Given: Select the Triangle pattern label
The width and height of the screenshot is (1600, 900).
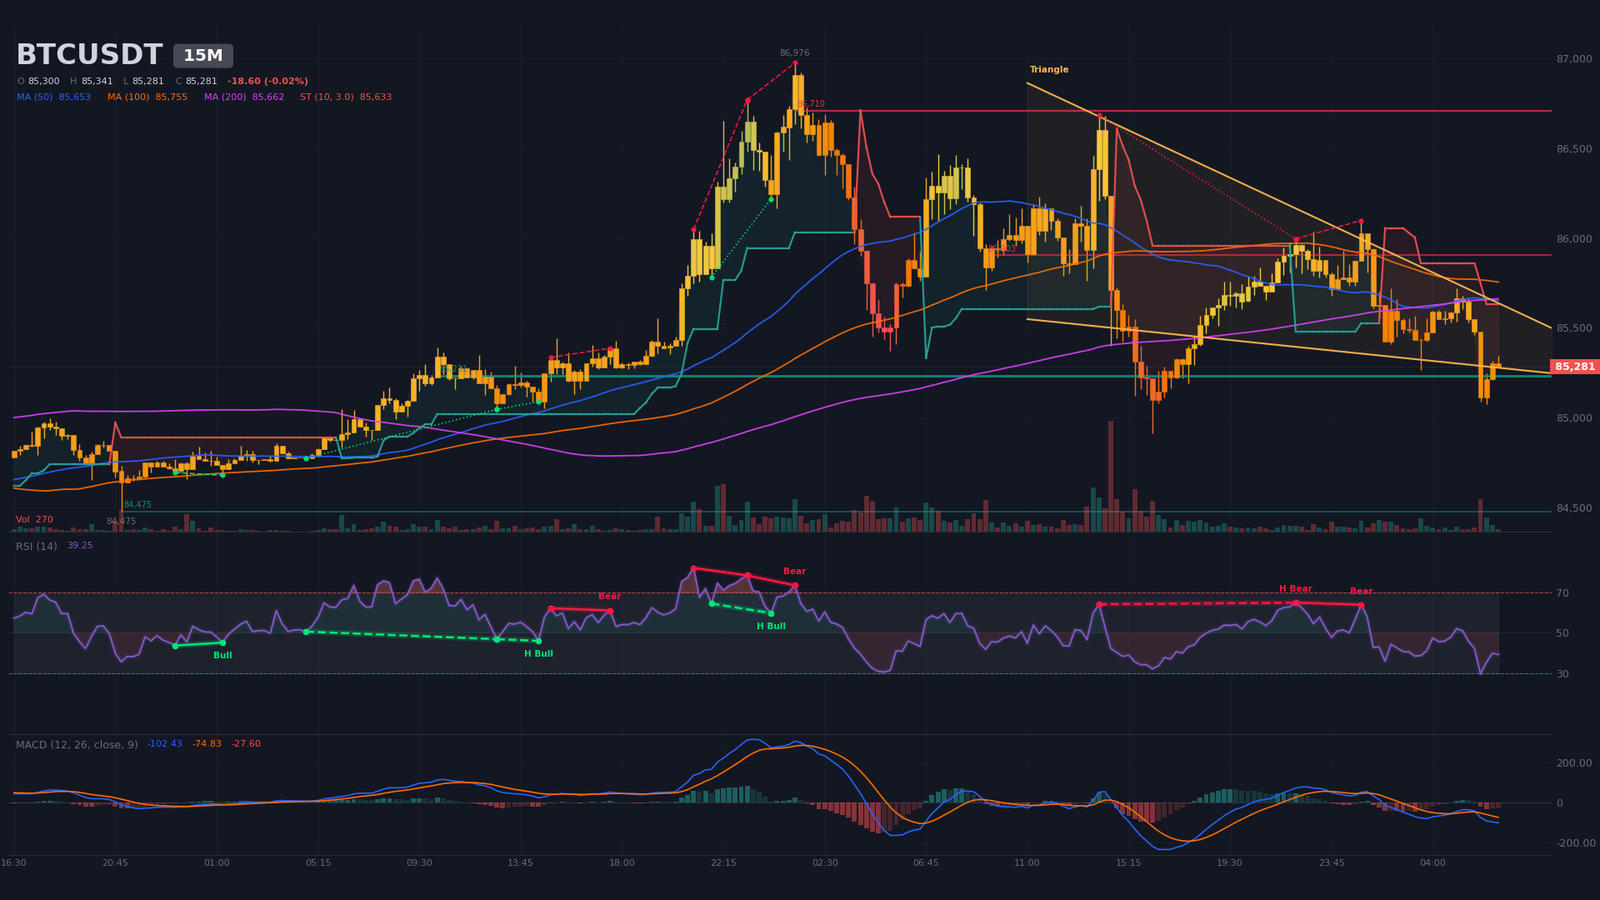Looking at the screenshot, I should coord(1049,70).
